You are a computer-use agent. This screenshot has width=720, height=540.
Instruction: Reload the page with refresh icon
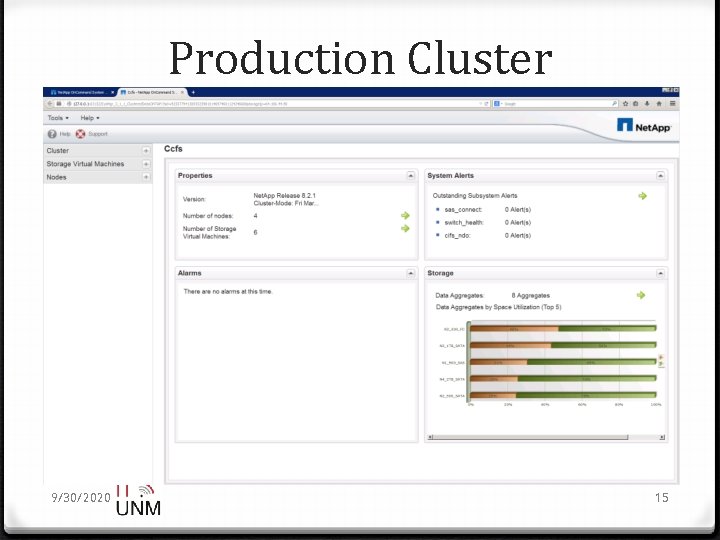point(486,104)
